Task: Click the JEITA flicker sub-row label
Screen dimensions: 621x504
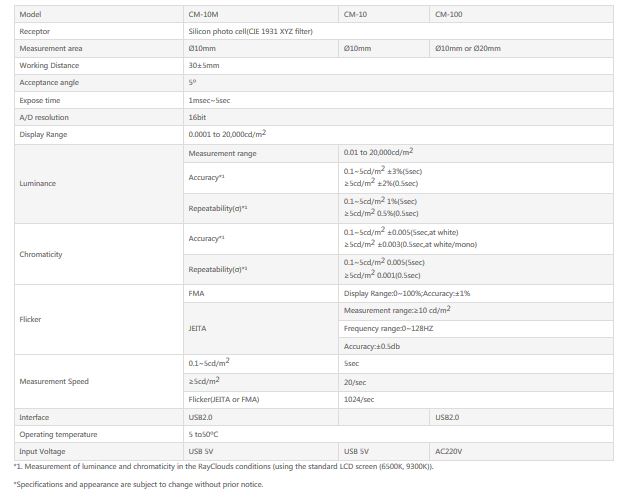Action: [197, 328]
